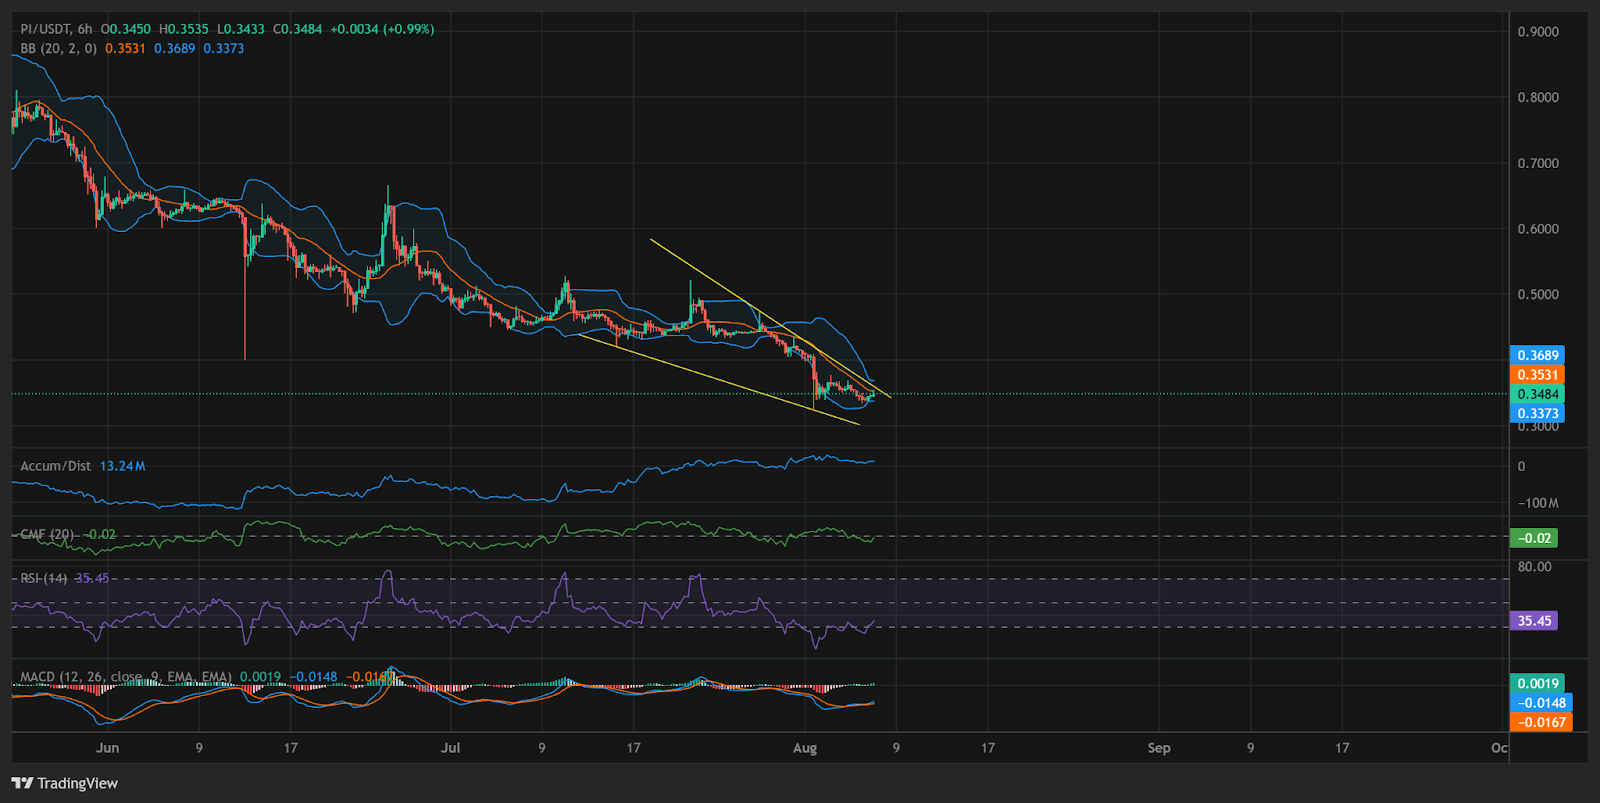Click the 0.9000 level on price axis
This screenshot has width=1600, height=803.
(1537, 32)
